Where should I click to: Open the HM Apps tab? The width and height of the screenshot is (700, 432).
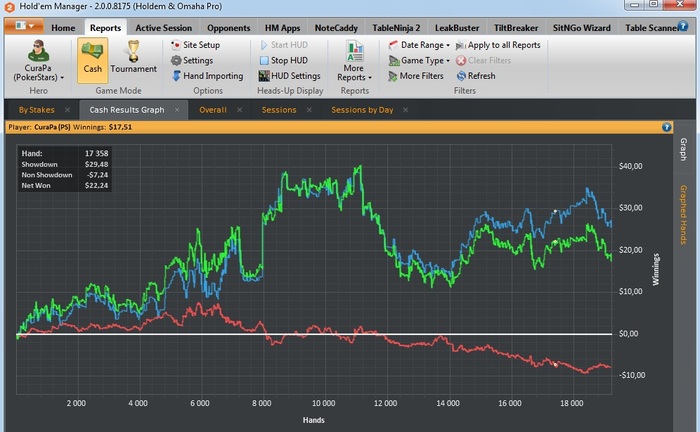[282, 28]
